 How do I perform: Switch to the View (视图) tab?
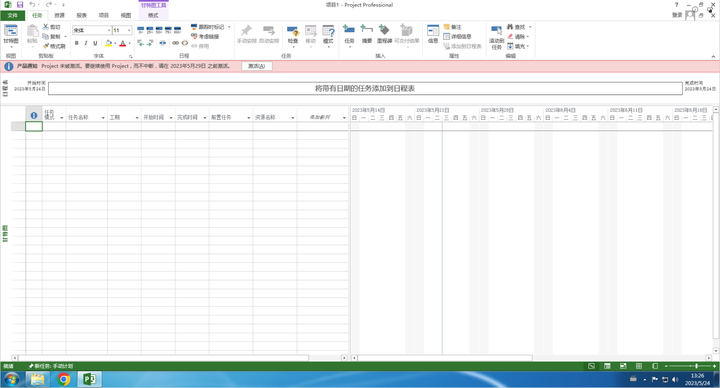(x=126, y=16)
